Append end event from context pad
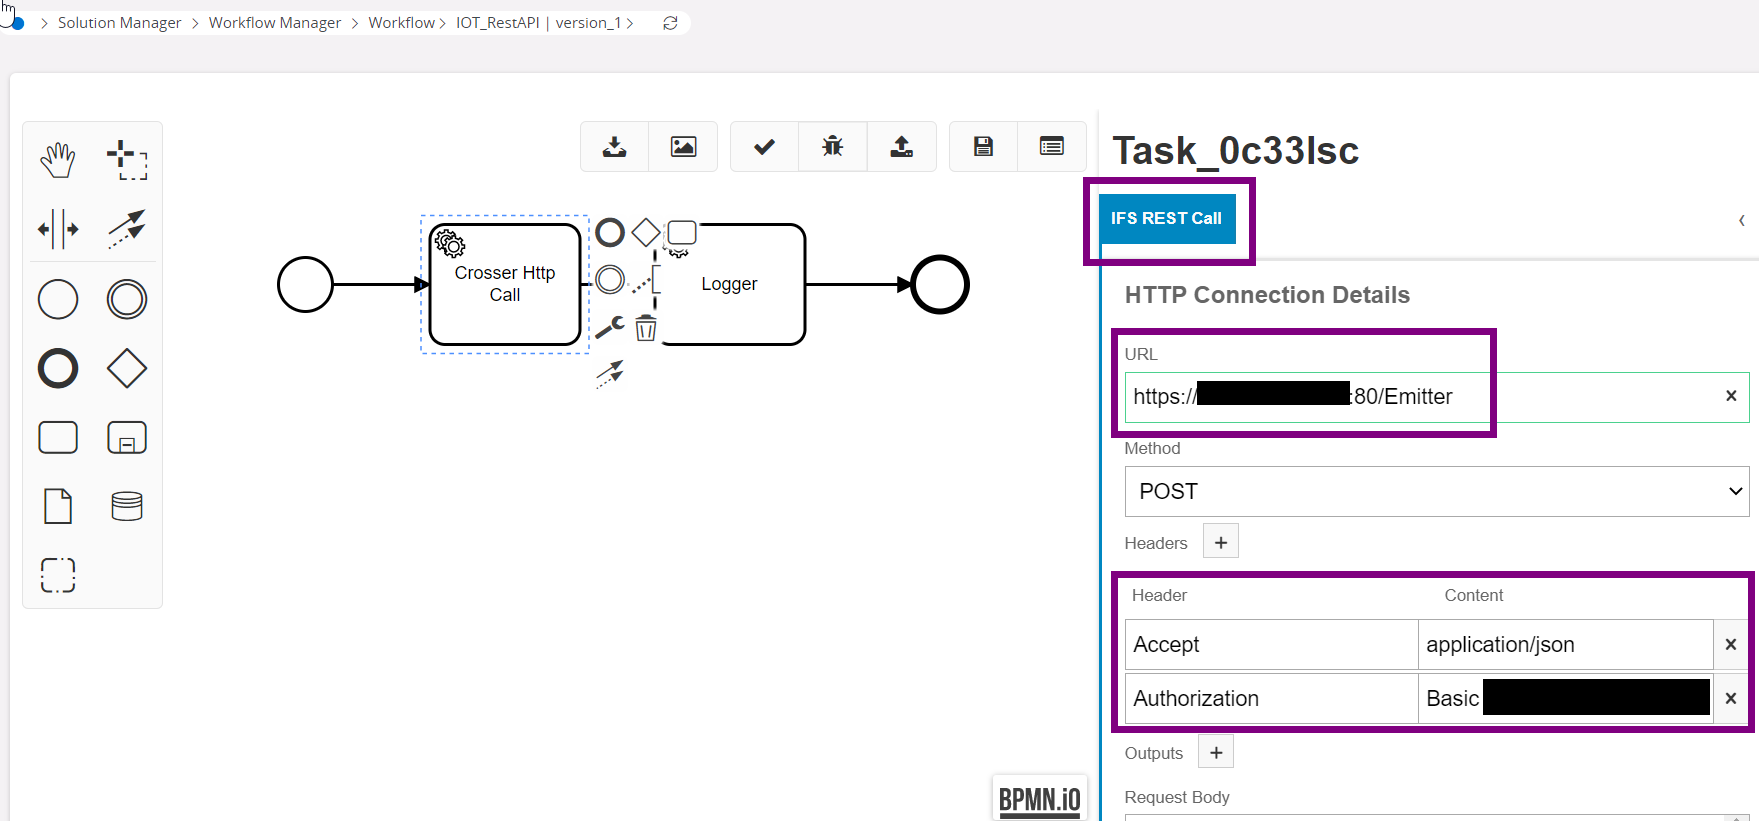The image size is (1759, 821). coord(610,233)
